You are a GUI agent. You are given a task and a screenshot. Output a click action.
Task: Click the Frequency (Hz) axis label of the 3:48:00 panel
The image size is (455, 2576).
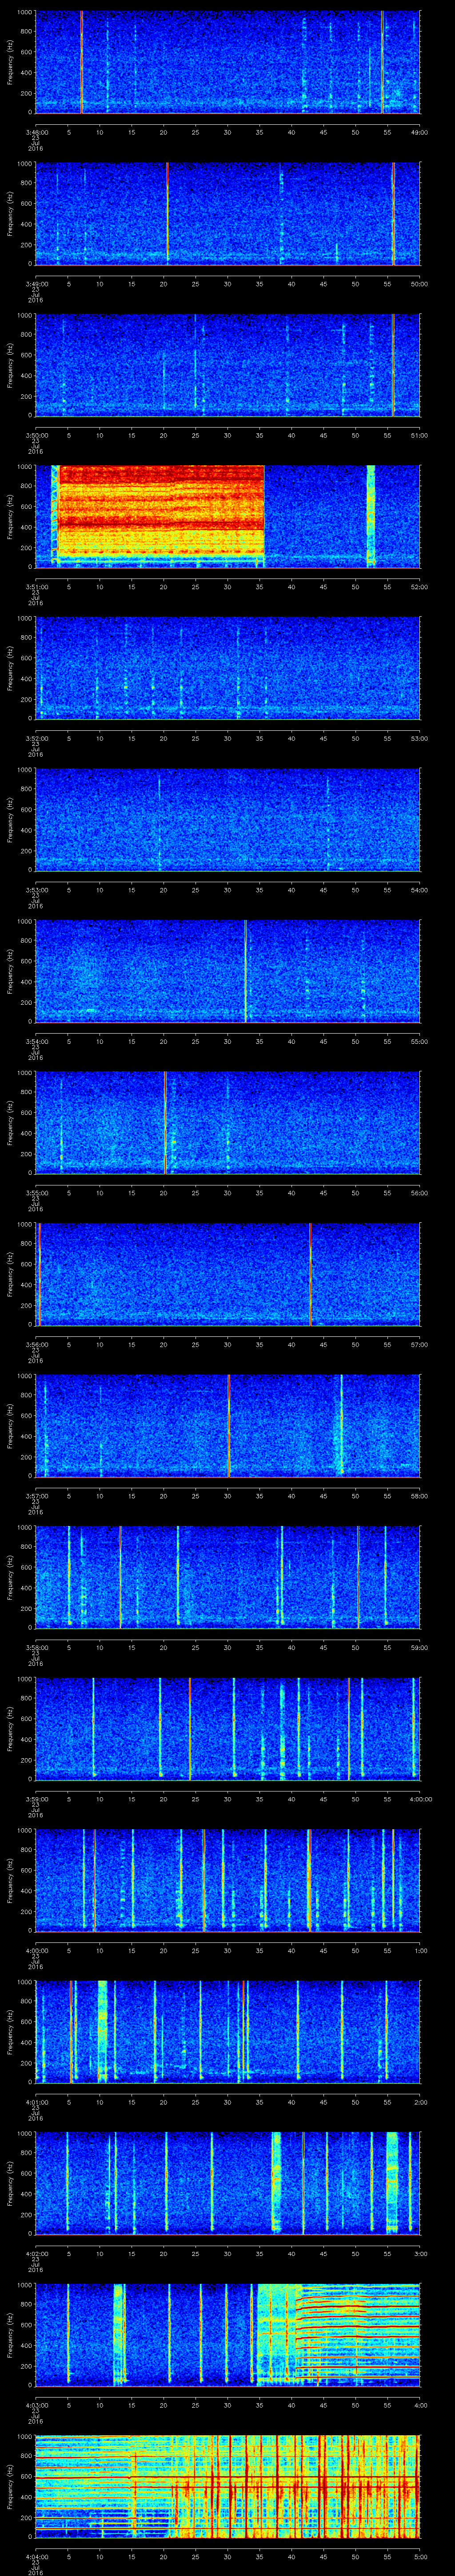tap(11, 62)
